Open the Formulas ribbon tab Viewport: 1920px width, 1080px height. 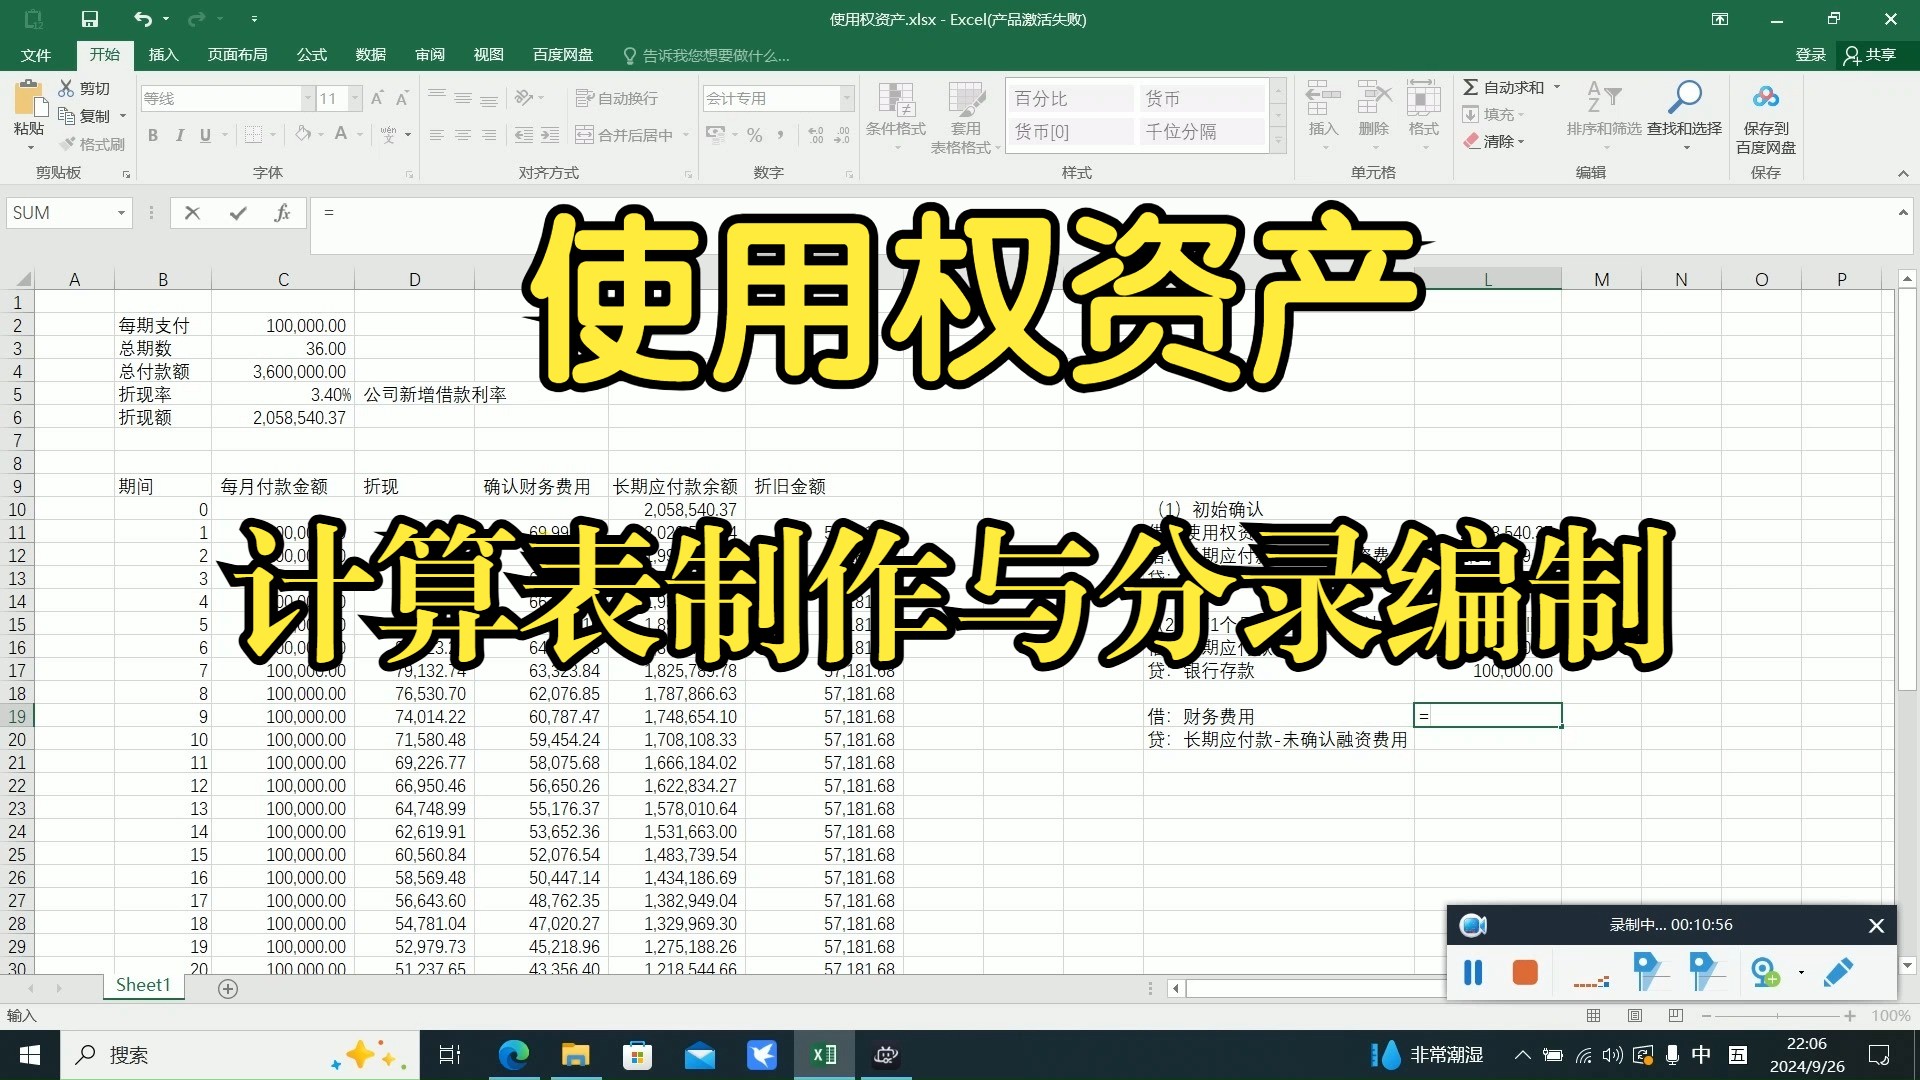point(311,55)
